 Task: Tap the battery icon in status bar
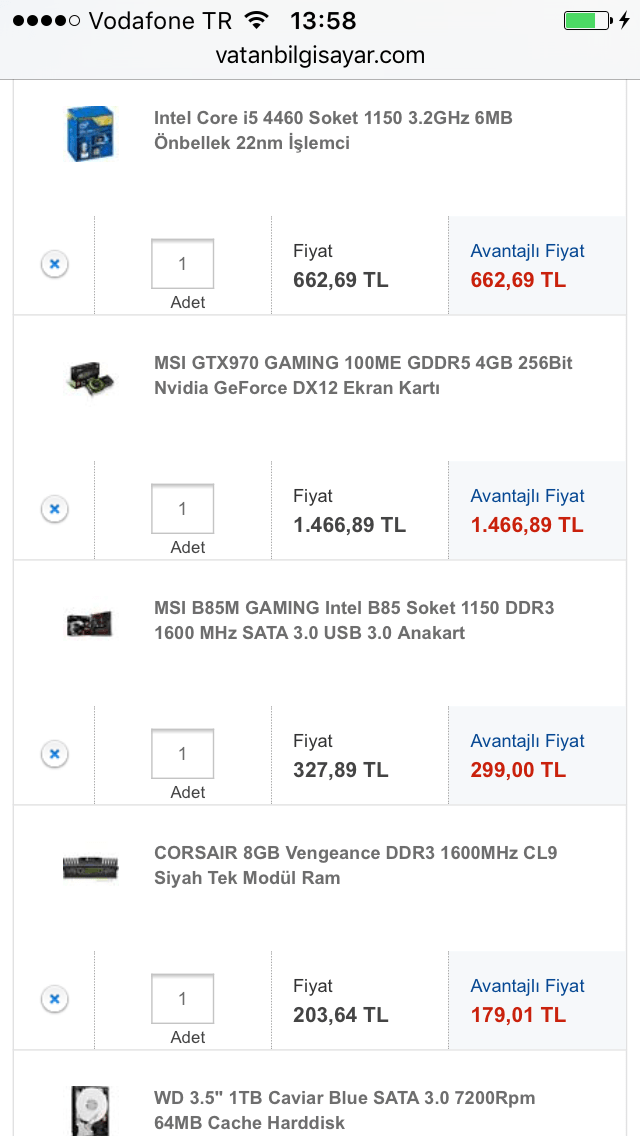[x=585, y=20]
